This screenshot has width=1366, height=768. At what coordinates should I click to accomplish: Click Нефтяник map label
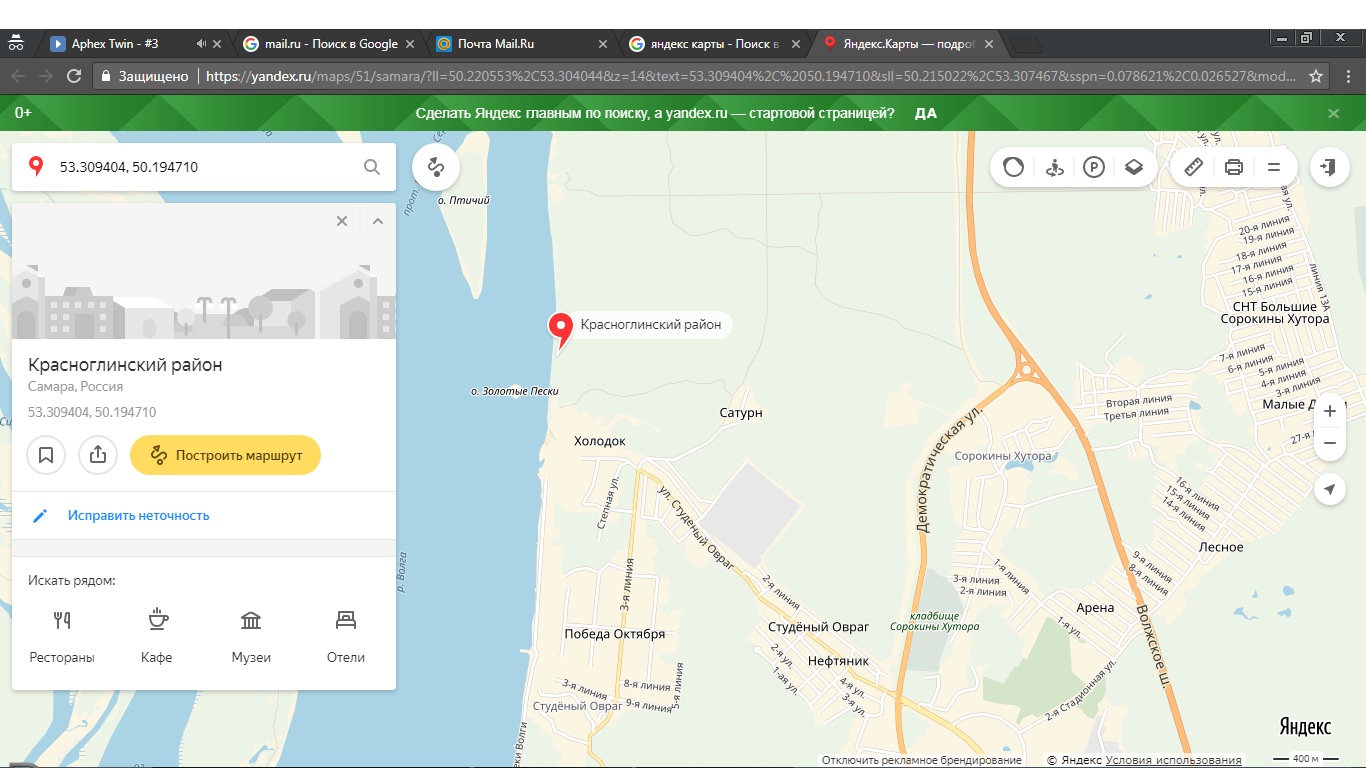tap(838, 661)
